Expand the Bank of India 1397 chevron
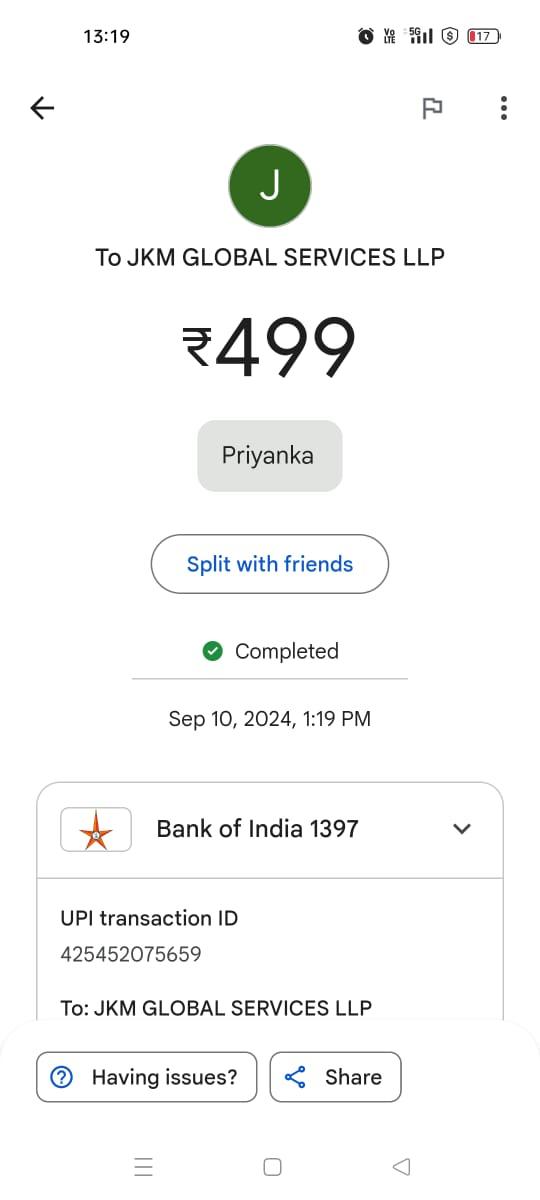Screen dimensions: 540x1200 pyautogui.click(x=462, y=829)
